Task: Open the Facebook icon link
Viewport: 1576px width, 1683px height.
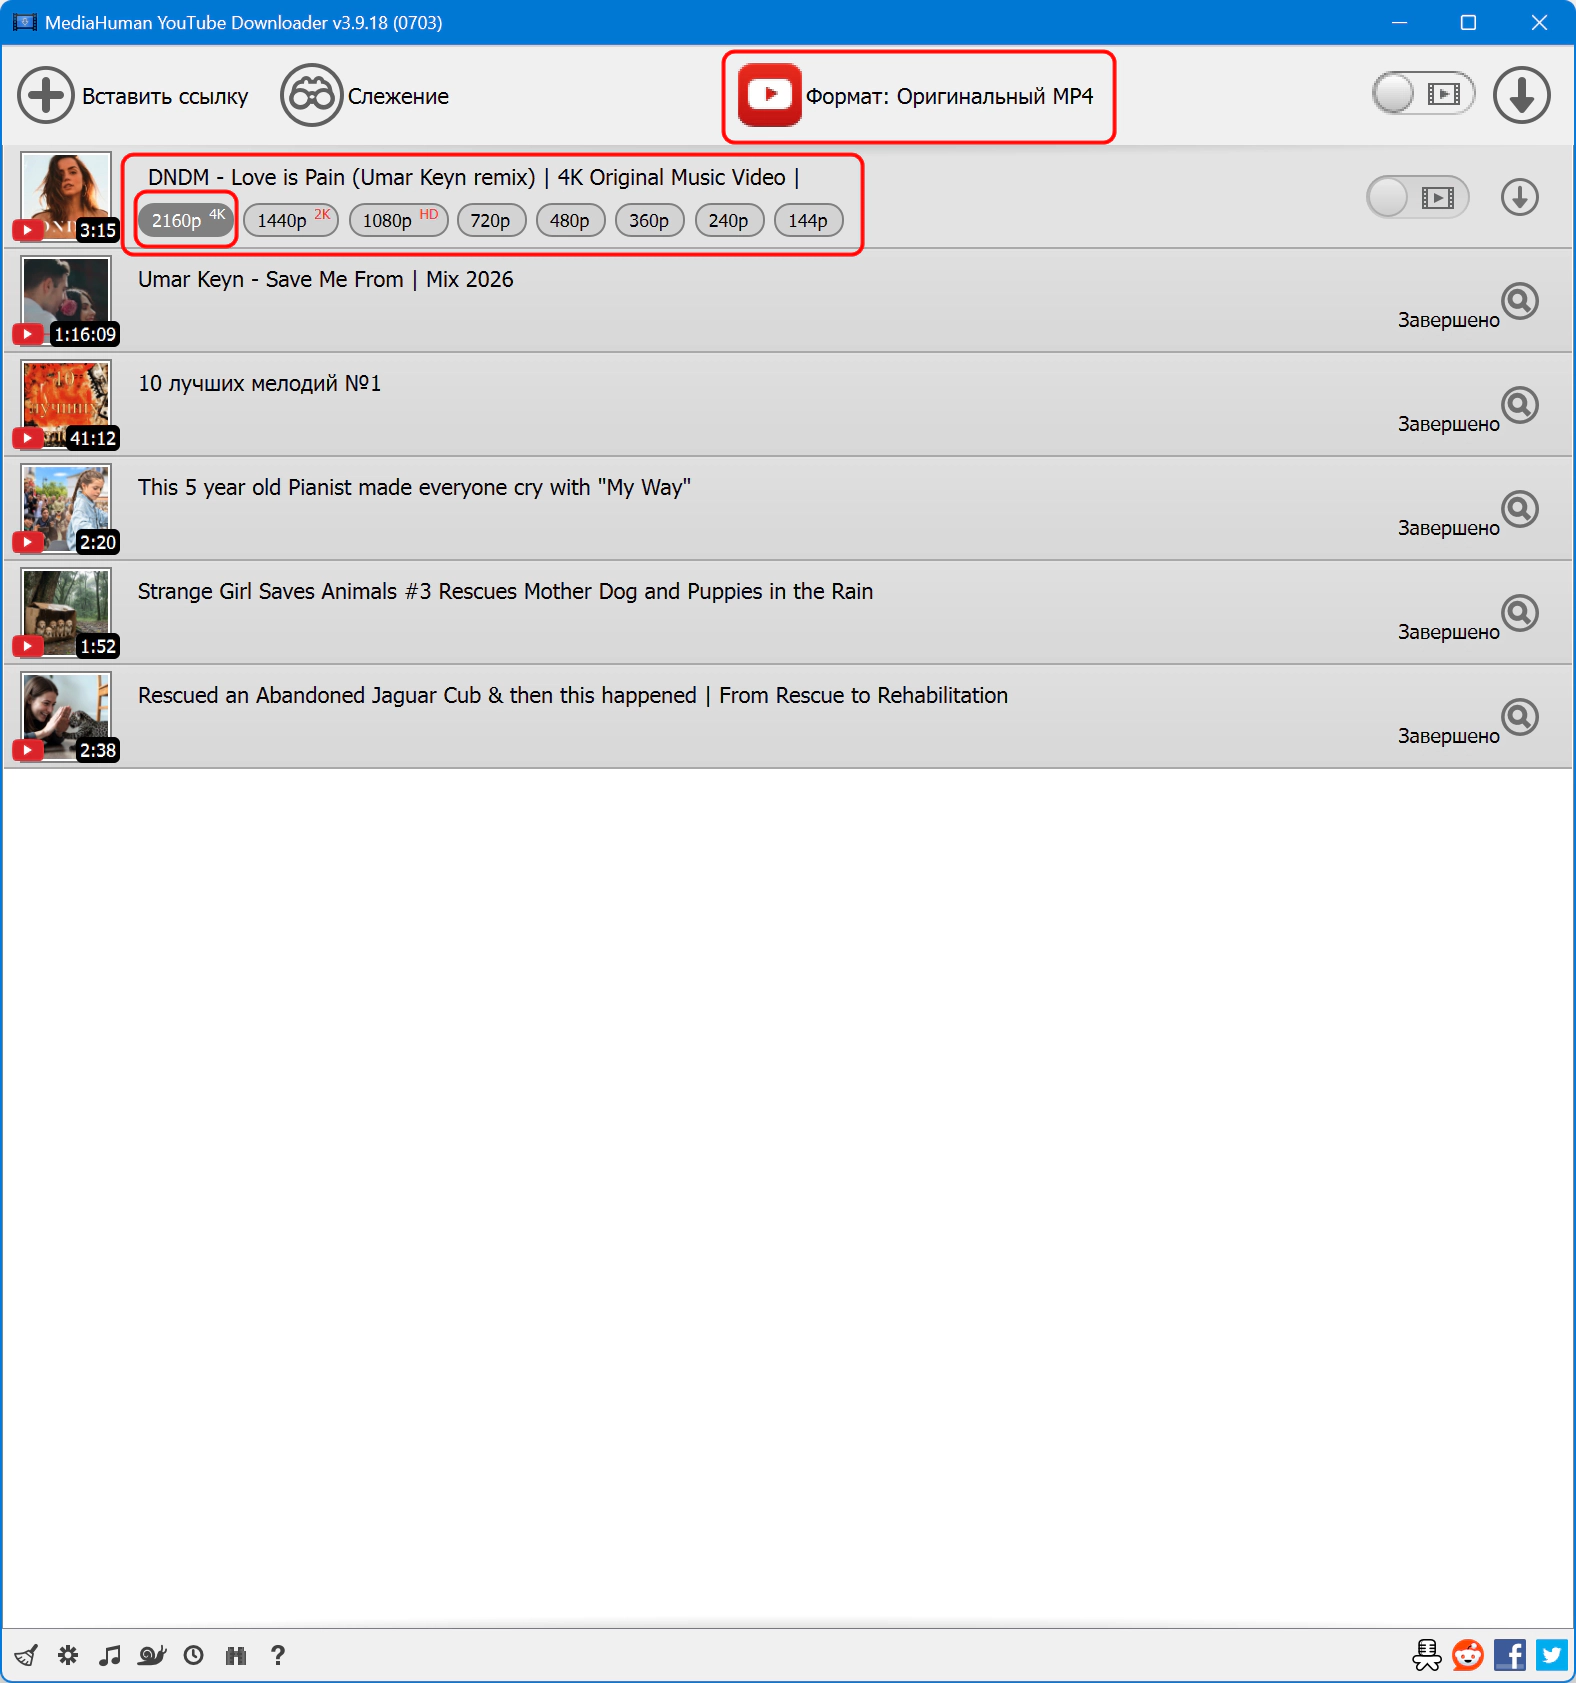Action: 1509,1655
